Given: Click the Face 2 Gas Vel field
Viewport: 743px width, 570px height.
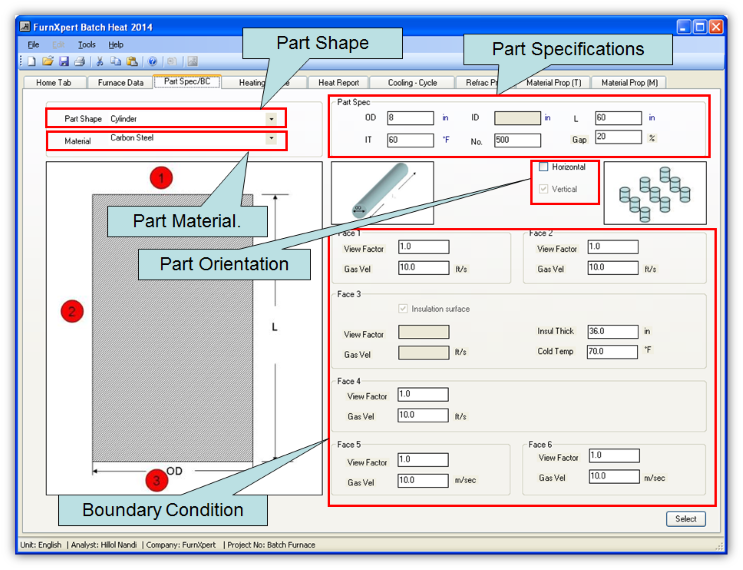Looking at the screenshot, I should (x=613, y=267).
